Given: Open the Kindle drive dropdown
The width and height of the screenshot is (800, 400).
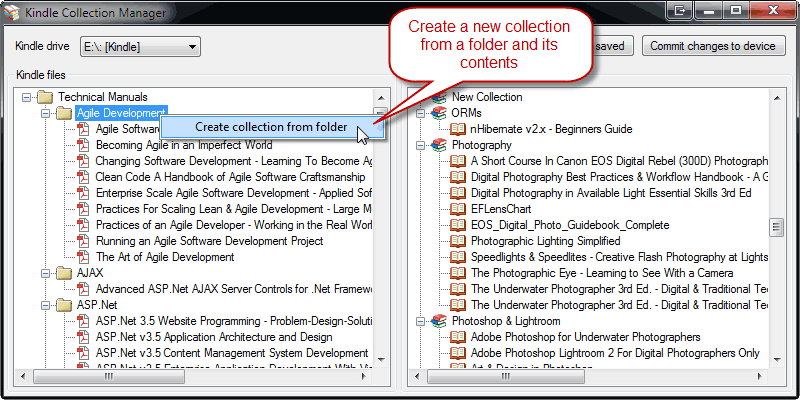Looking at the screenshot, I should (x=140, y=47).
